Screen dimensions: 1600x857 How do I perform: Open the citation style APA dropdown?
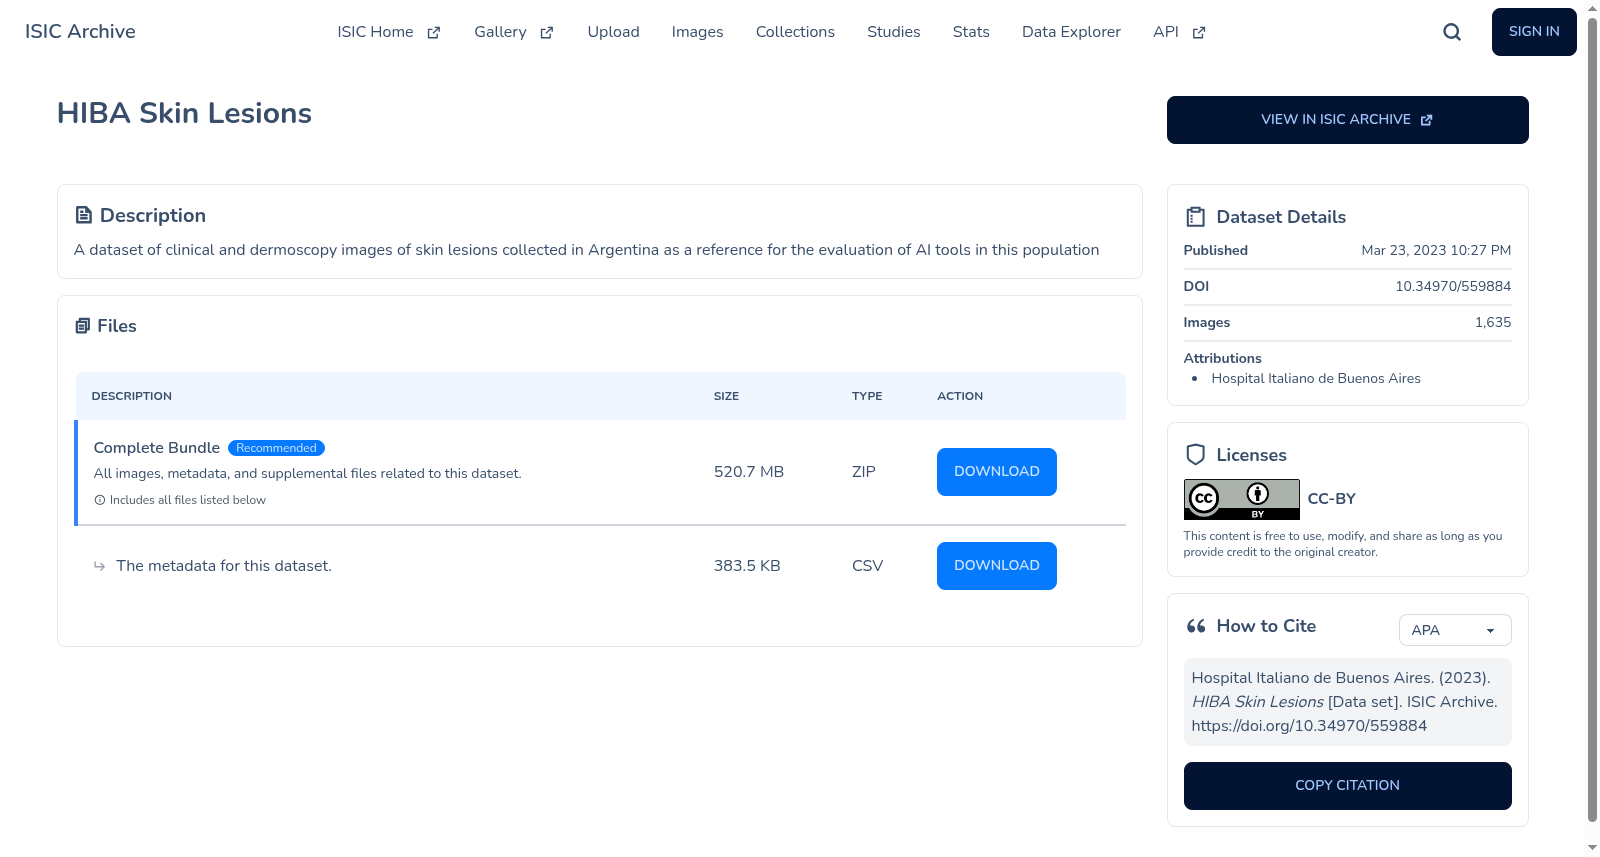(x=1455, y=630)
